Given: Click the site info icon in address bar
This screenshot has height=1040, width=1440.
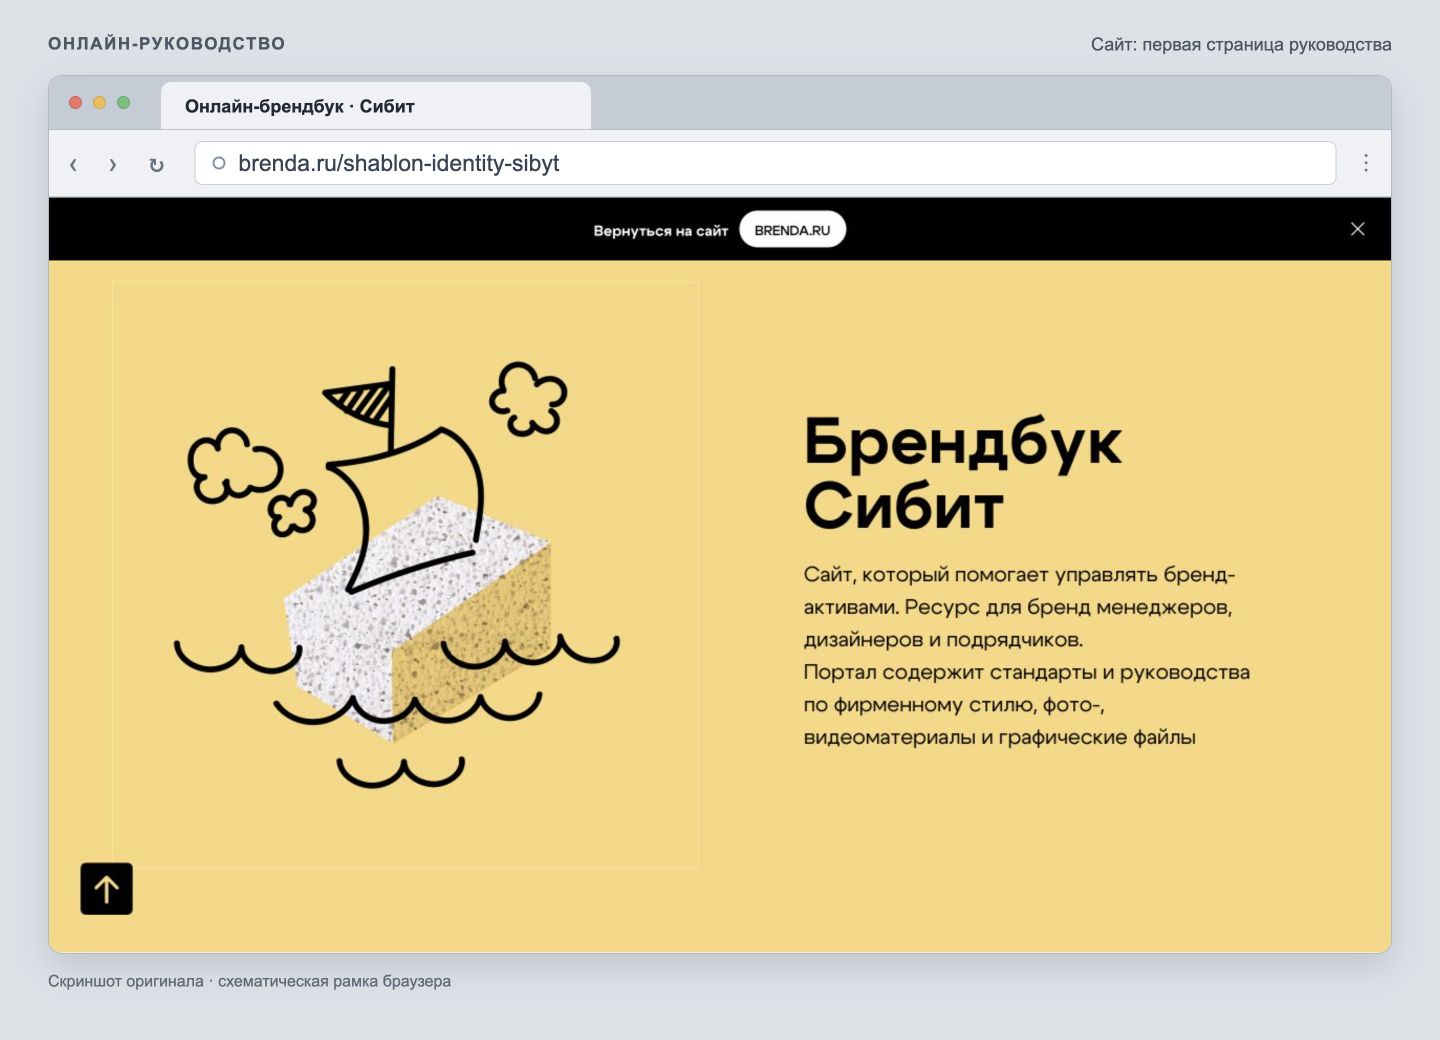Looking at the screenshot, I should pos(219,163).
